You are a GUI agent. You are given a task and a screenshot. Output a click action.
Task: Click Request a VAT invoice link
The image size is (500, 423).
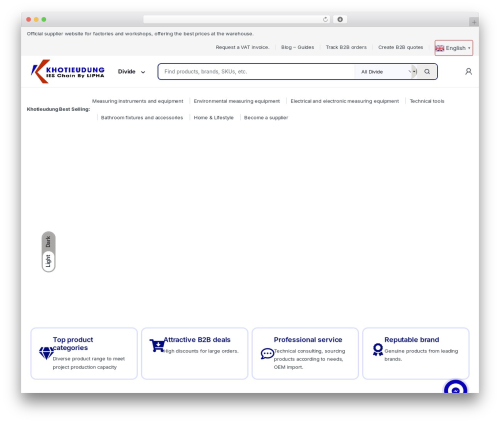pos(242,47)
